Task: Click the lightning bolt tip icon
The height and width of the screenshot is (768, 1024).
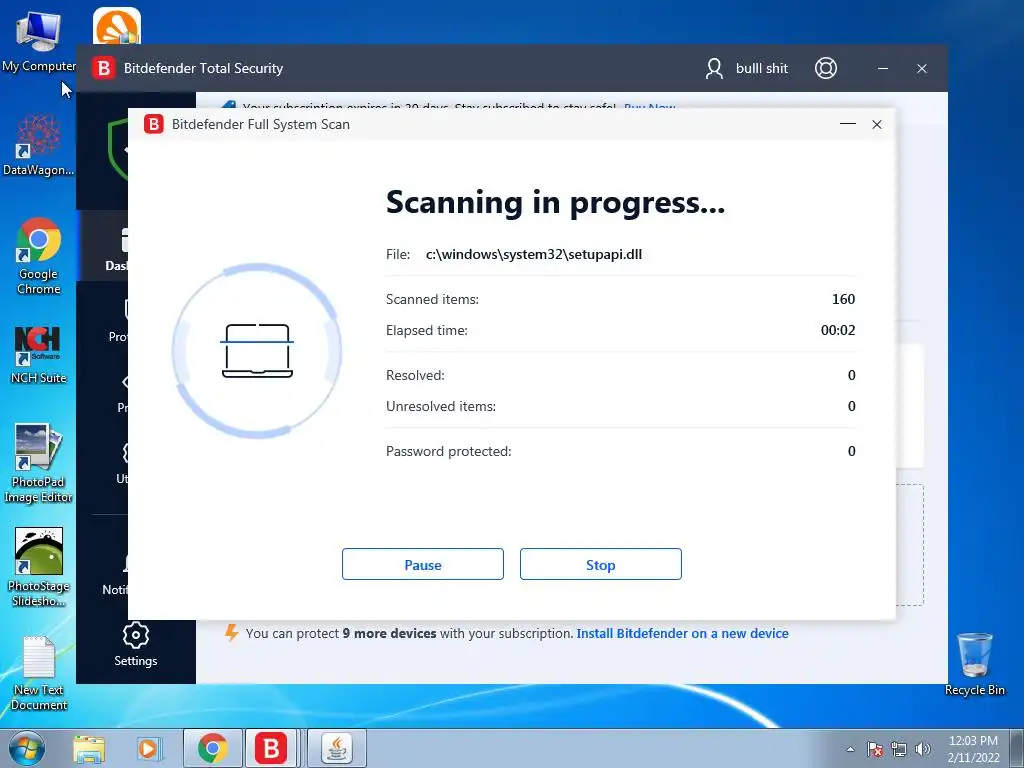Action: (231, 632)
